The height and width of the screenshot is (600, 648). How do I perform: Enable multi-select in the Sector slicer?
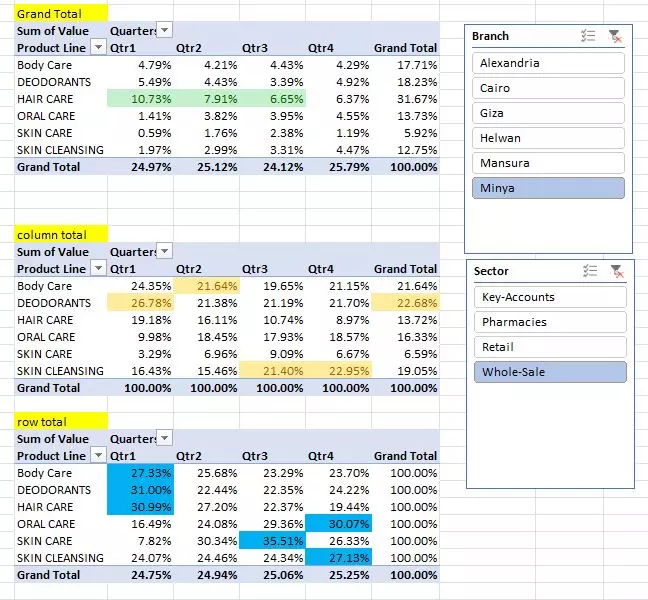[x=588, y=271]
